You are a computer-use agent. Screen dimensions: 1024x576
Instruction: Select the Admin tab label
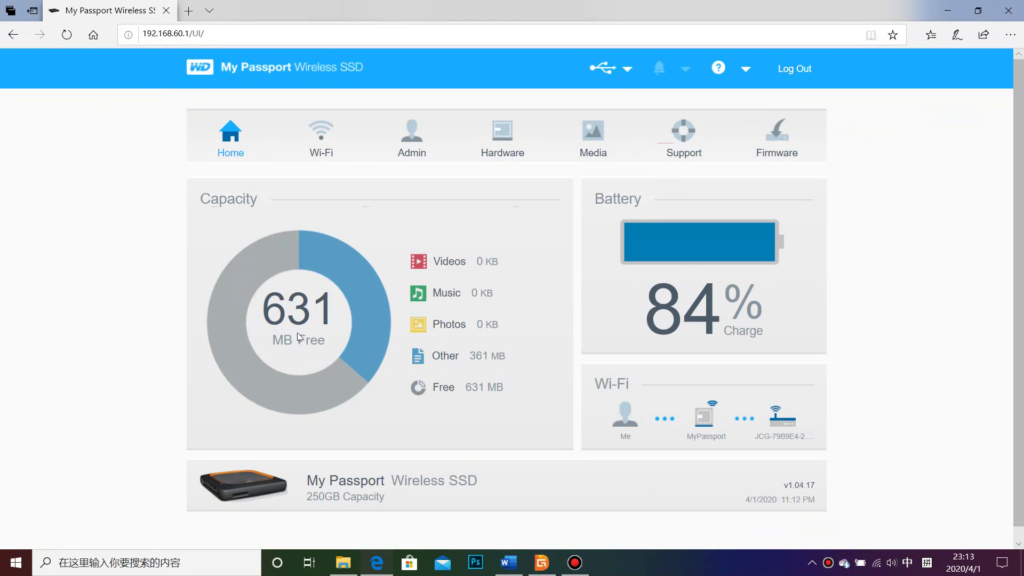[x=411, y=153]
